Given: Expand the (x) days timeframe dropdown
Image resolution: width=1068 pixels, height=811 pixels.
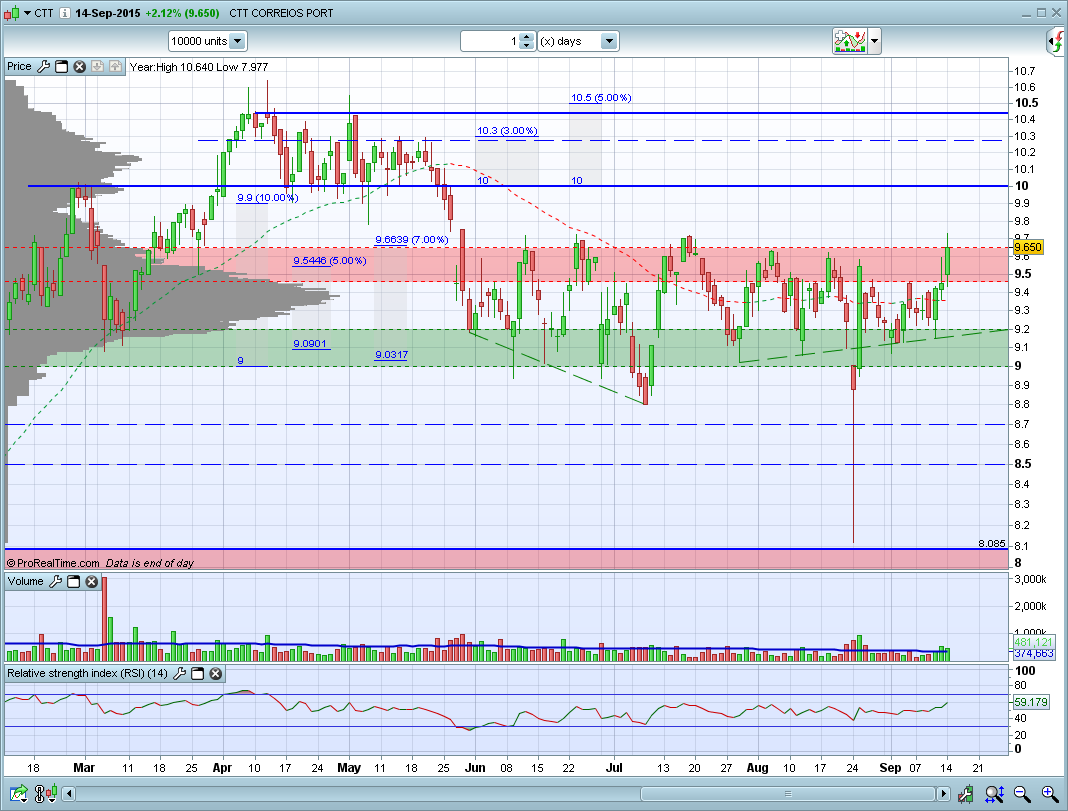Looking at the screenshot, I should [608, 41].
